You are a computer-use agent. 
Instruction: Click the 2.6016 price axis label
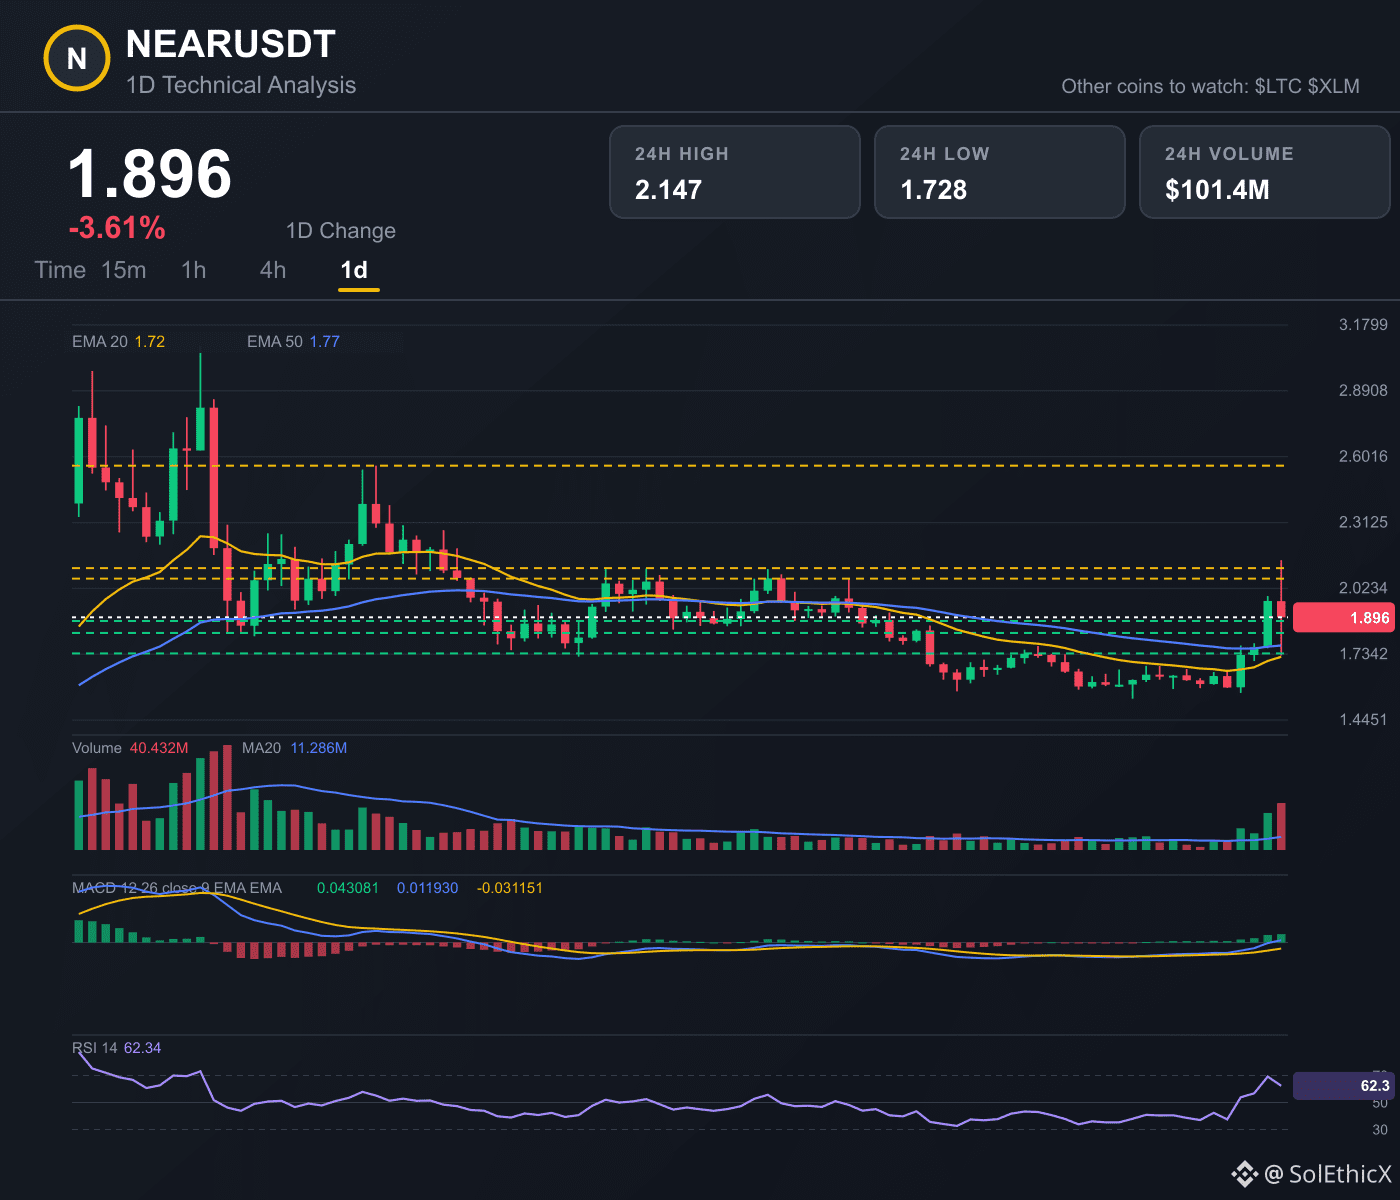pos(1363,456)
